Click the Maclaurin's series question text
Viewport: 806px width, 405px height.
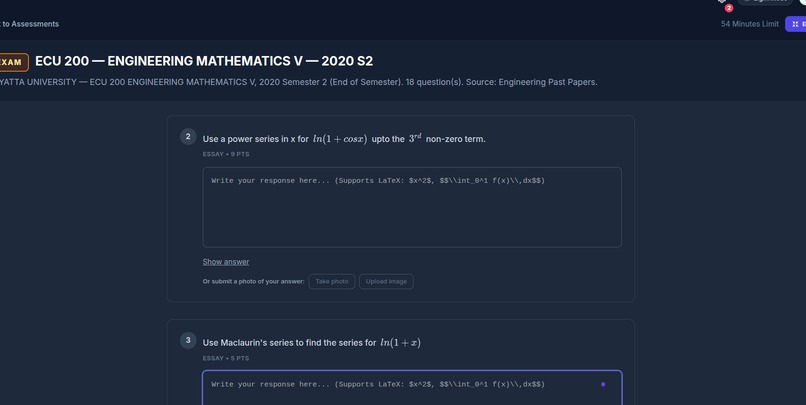click(x=312, y=343)
